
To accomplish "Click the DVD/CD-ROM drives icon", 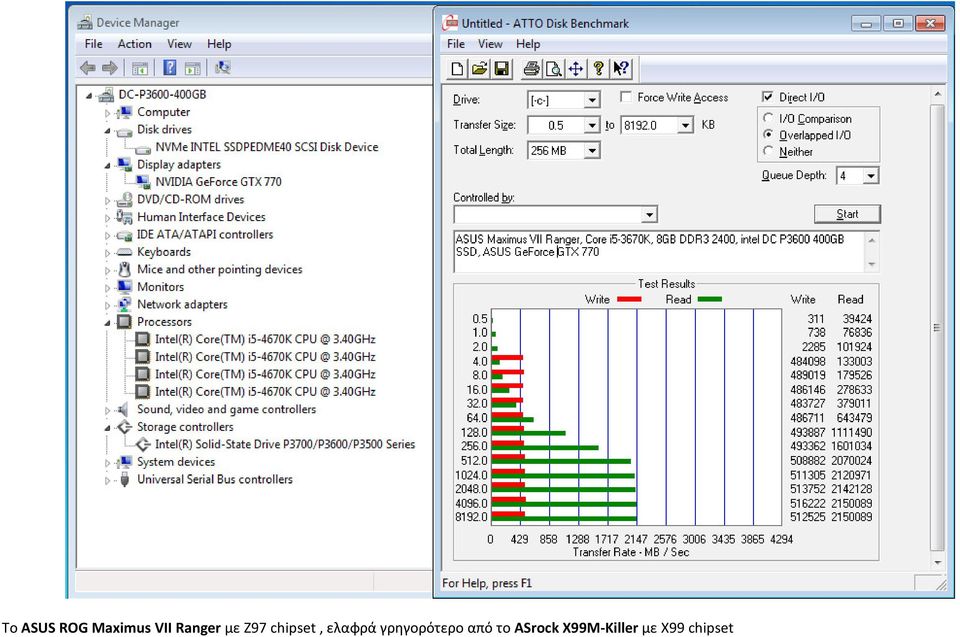I will (124, 200).
